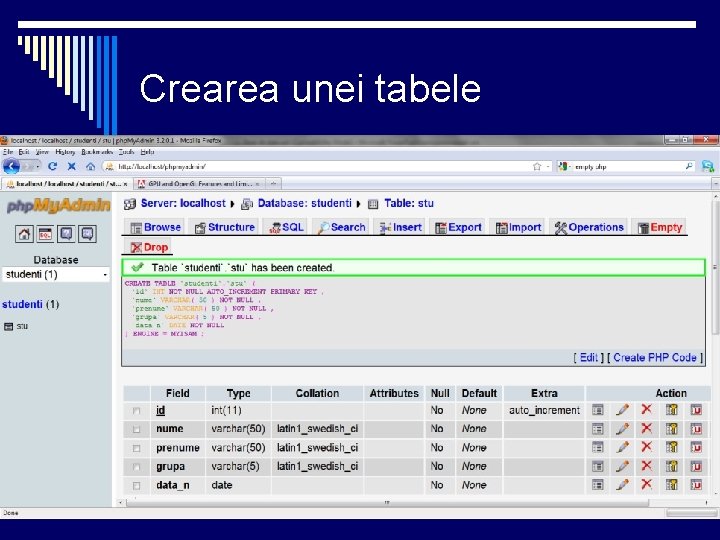720x540 pixels.
Task: Browse distinct values of id field
Action: [597, 410]
